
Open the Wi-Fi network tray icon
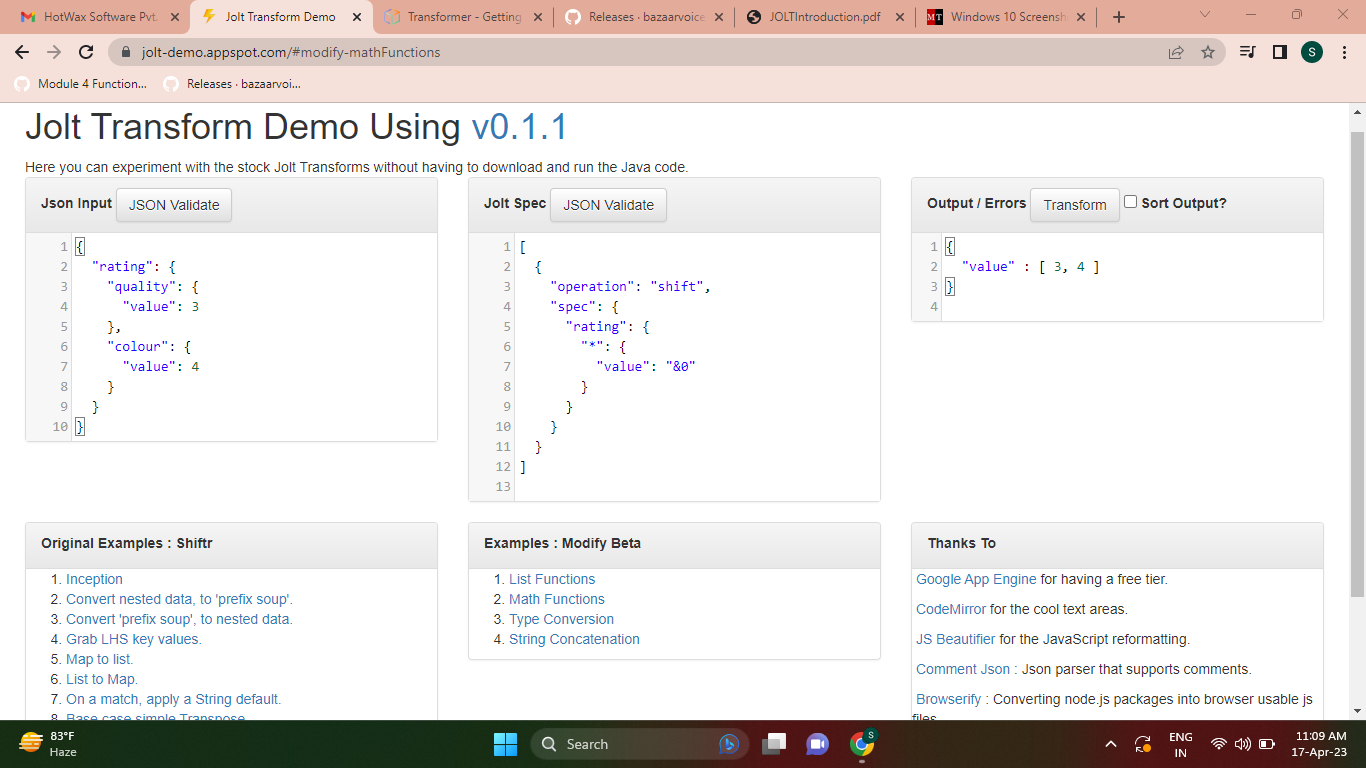click(x=1218, y=744)
